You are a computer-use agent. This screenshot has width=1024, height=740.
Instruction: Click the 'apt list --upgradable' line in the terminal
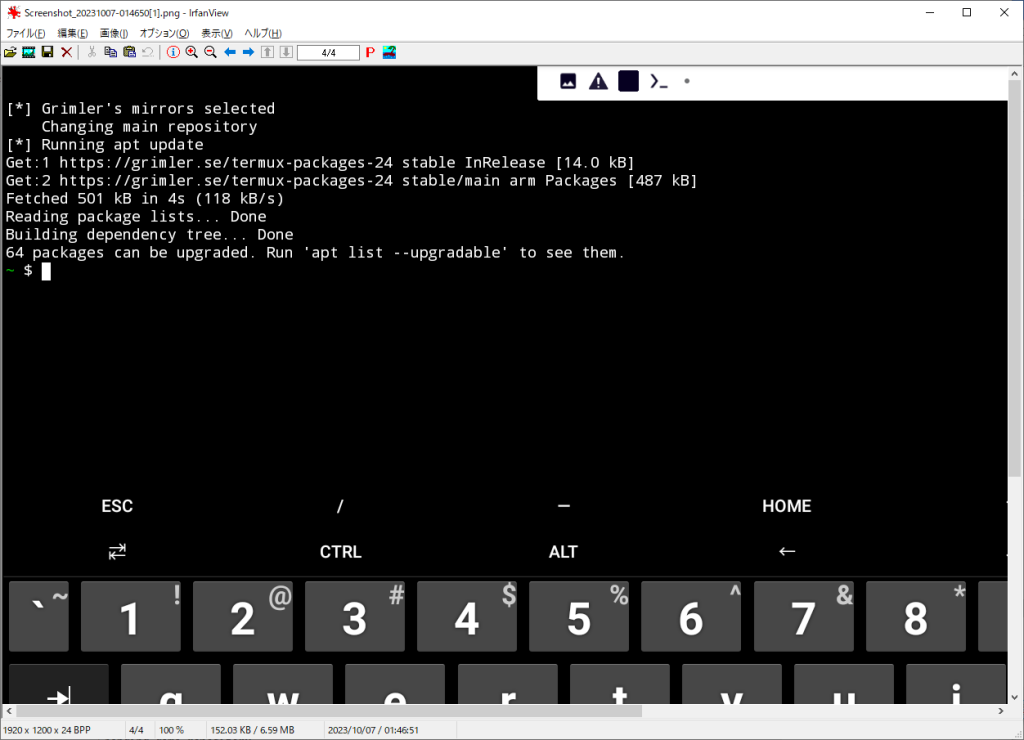pyautogui.click(x=315, y=253)
